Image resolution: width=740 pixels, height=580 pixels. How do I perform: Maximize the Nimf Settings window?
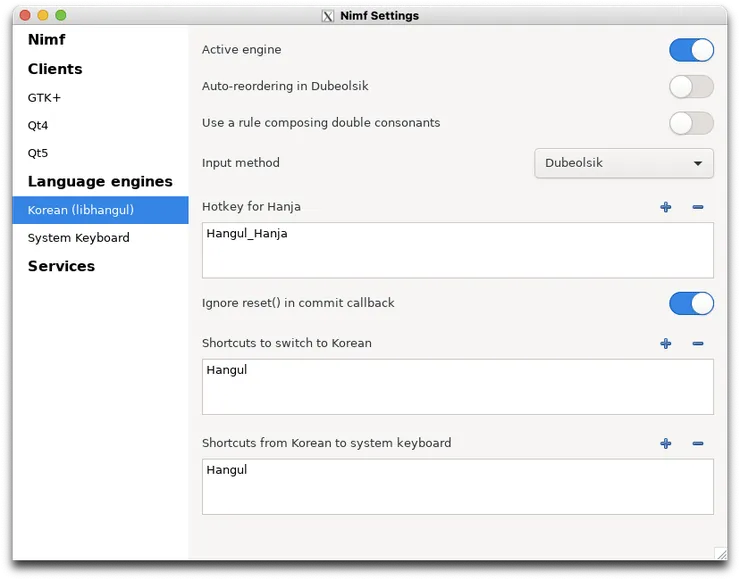tap(61, 16)
